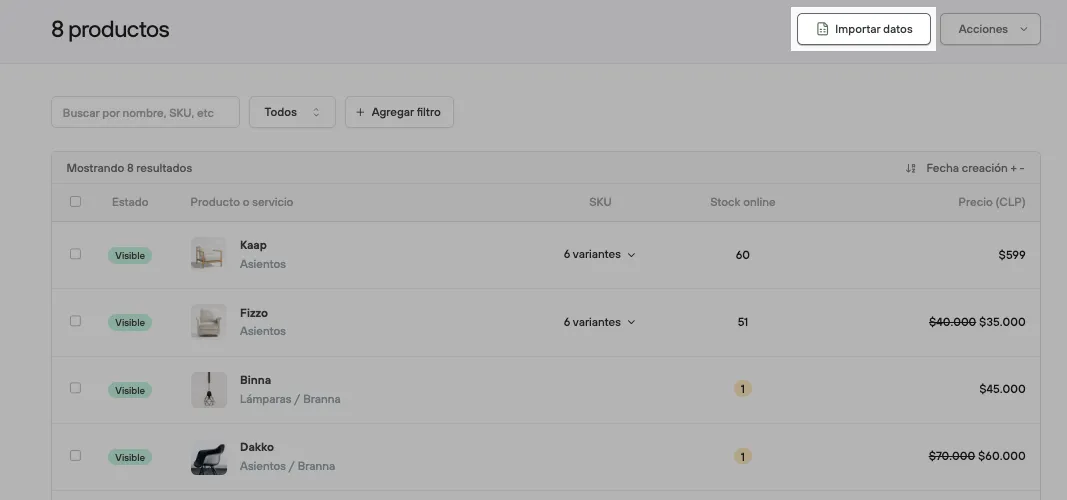
Task: Click the Visible badge on Kaap row
Action: coord(129,256)
